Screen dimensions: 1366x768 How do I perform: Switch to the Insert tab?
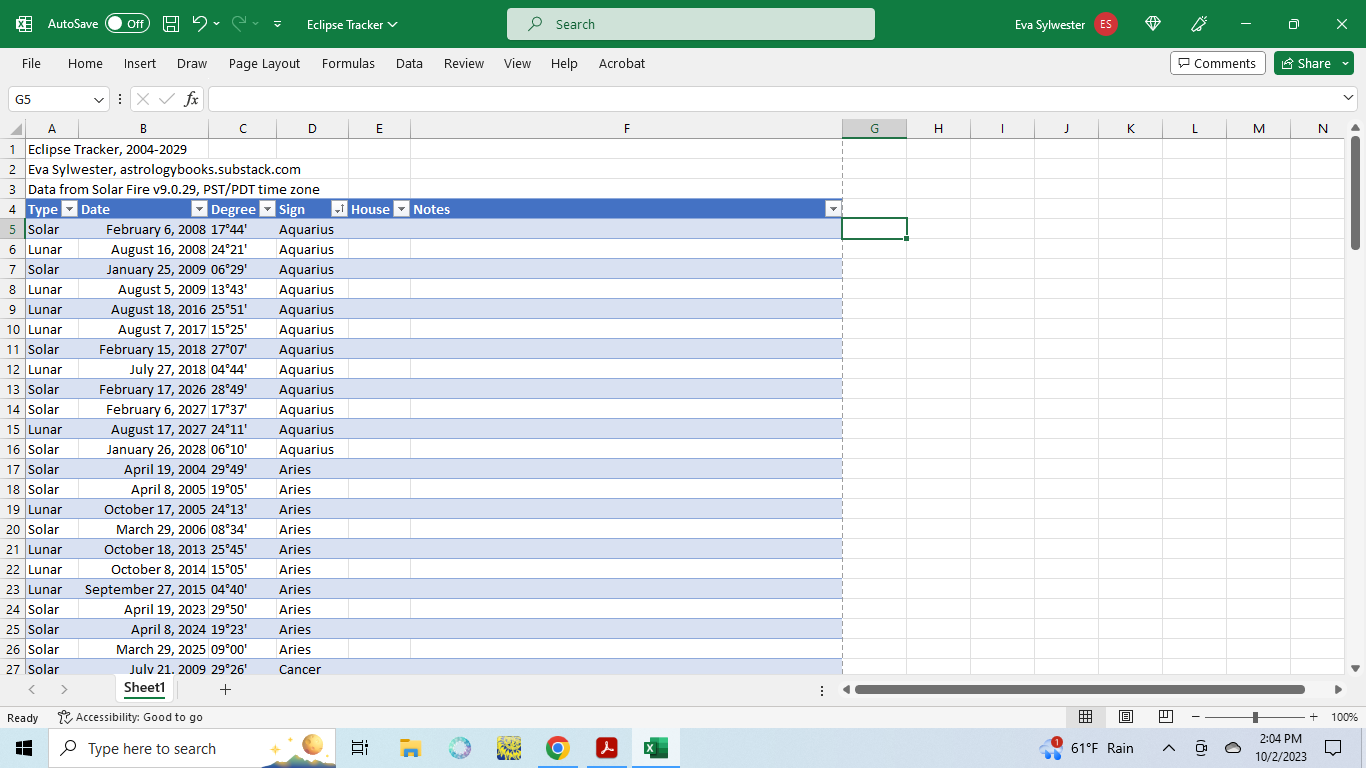140,63
